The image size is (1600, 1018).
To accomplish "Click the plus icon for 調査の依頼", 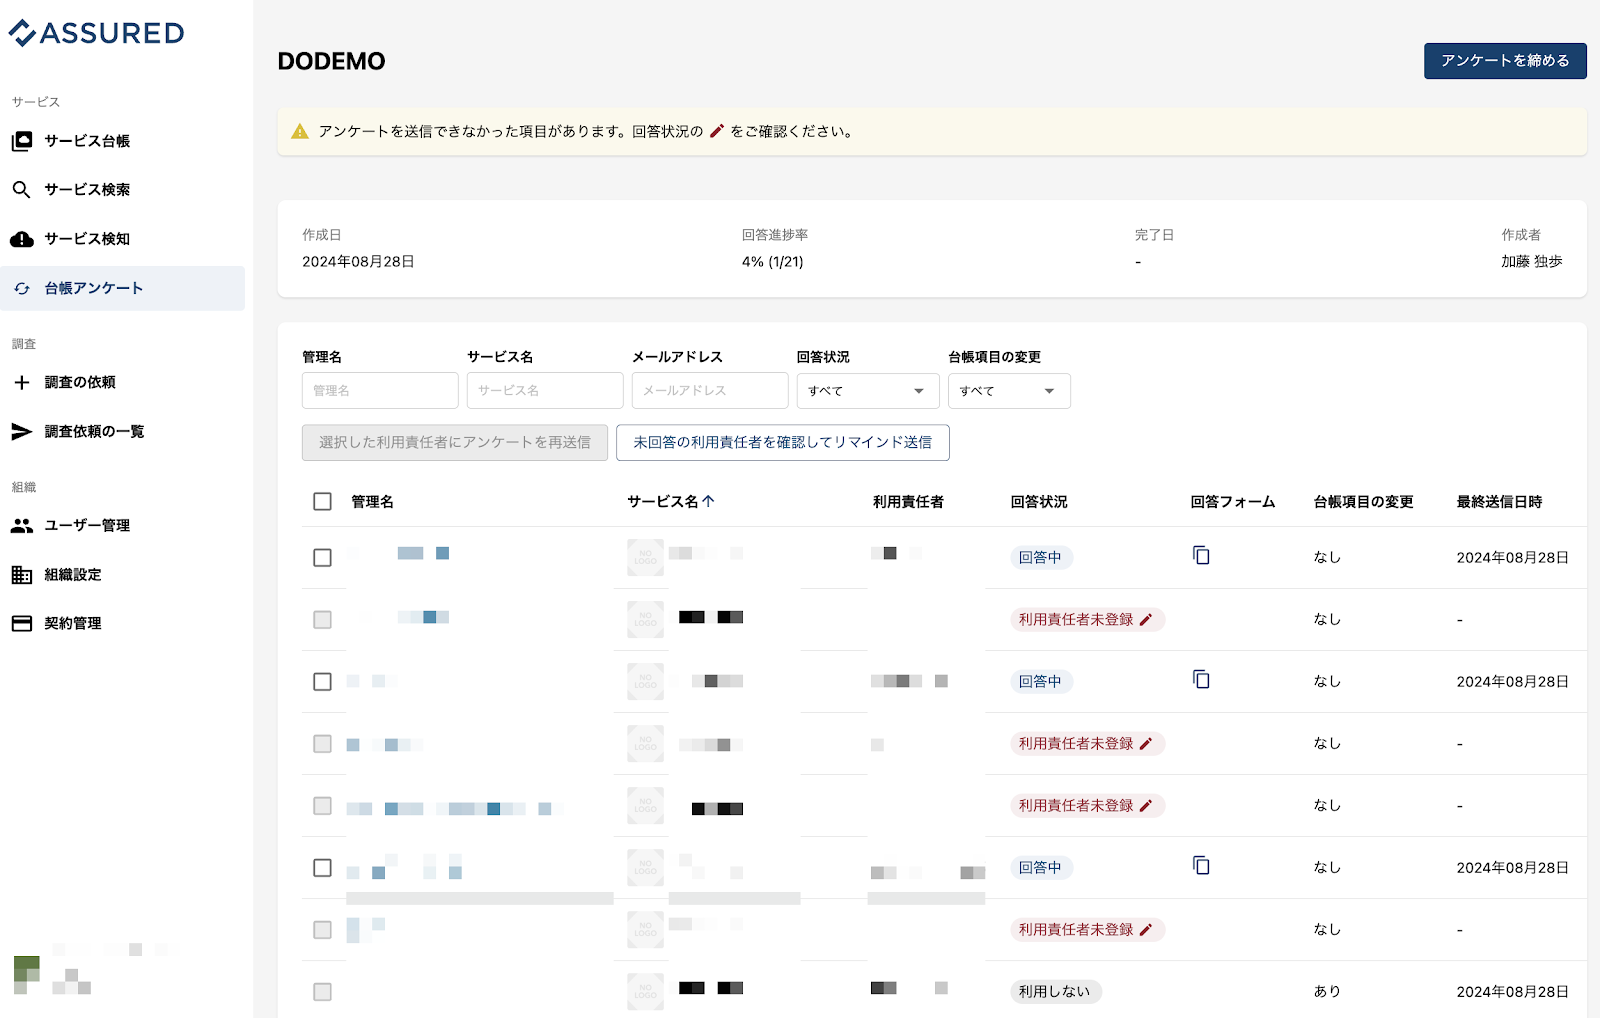I will click(x=22, y=382).
